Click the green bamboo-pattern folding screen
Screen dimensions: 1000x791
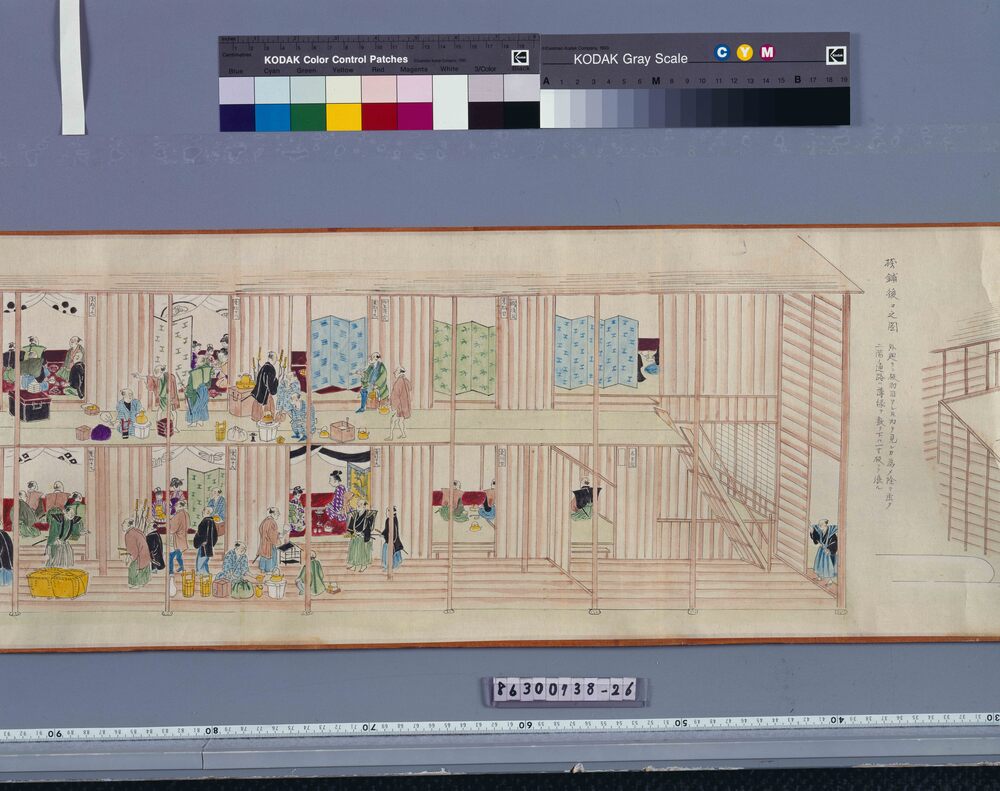click(x=464, y=357)
